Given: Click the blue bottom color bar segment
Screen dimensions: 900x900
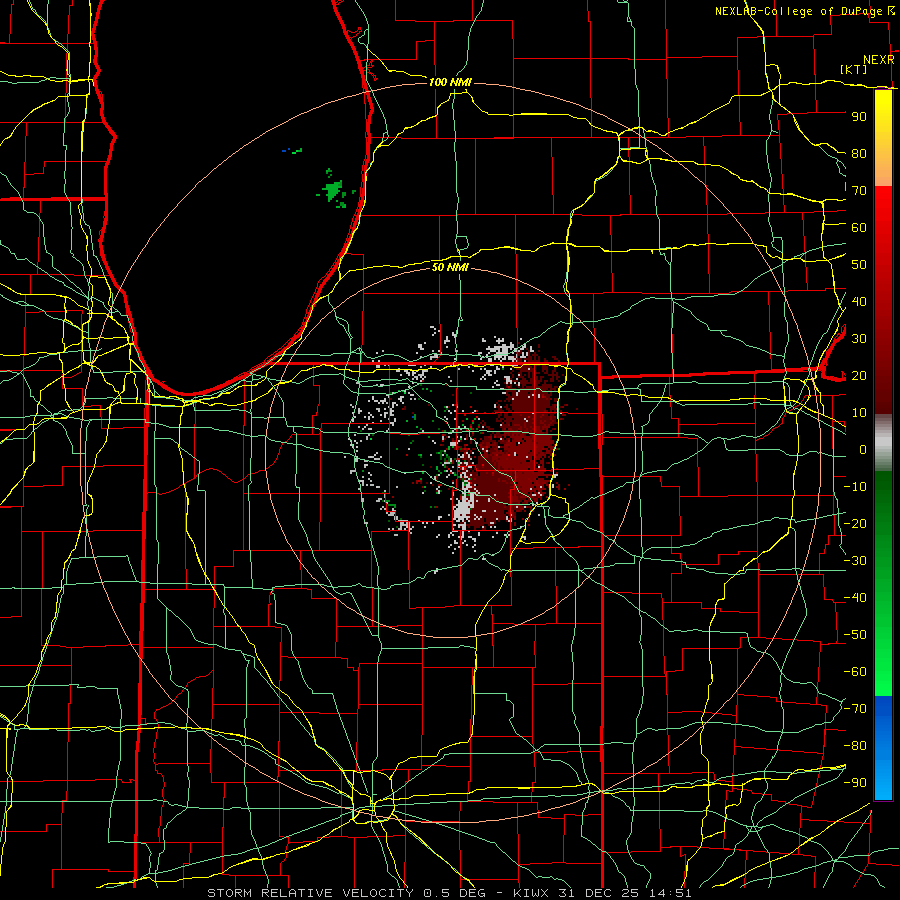Looking at the screenshot, I should point(883,748).
